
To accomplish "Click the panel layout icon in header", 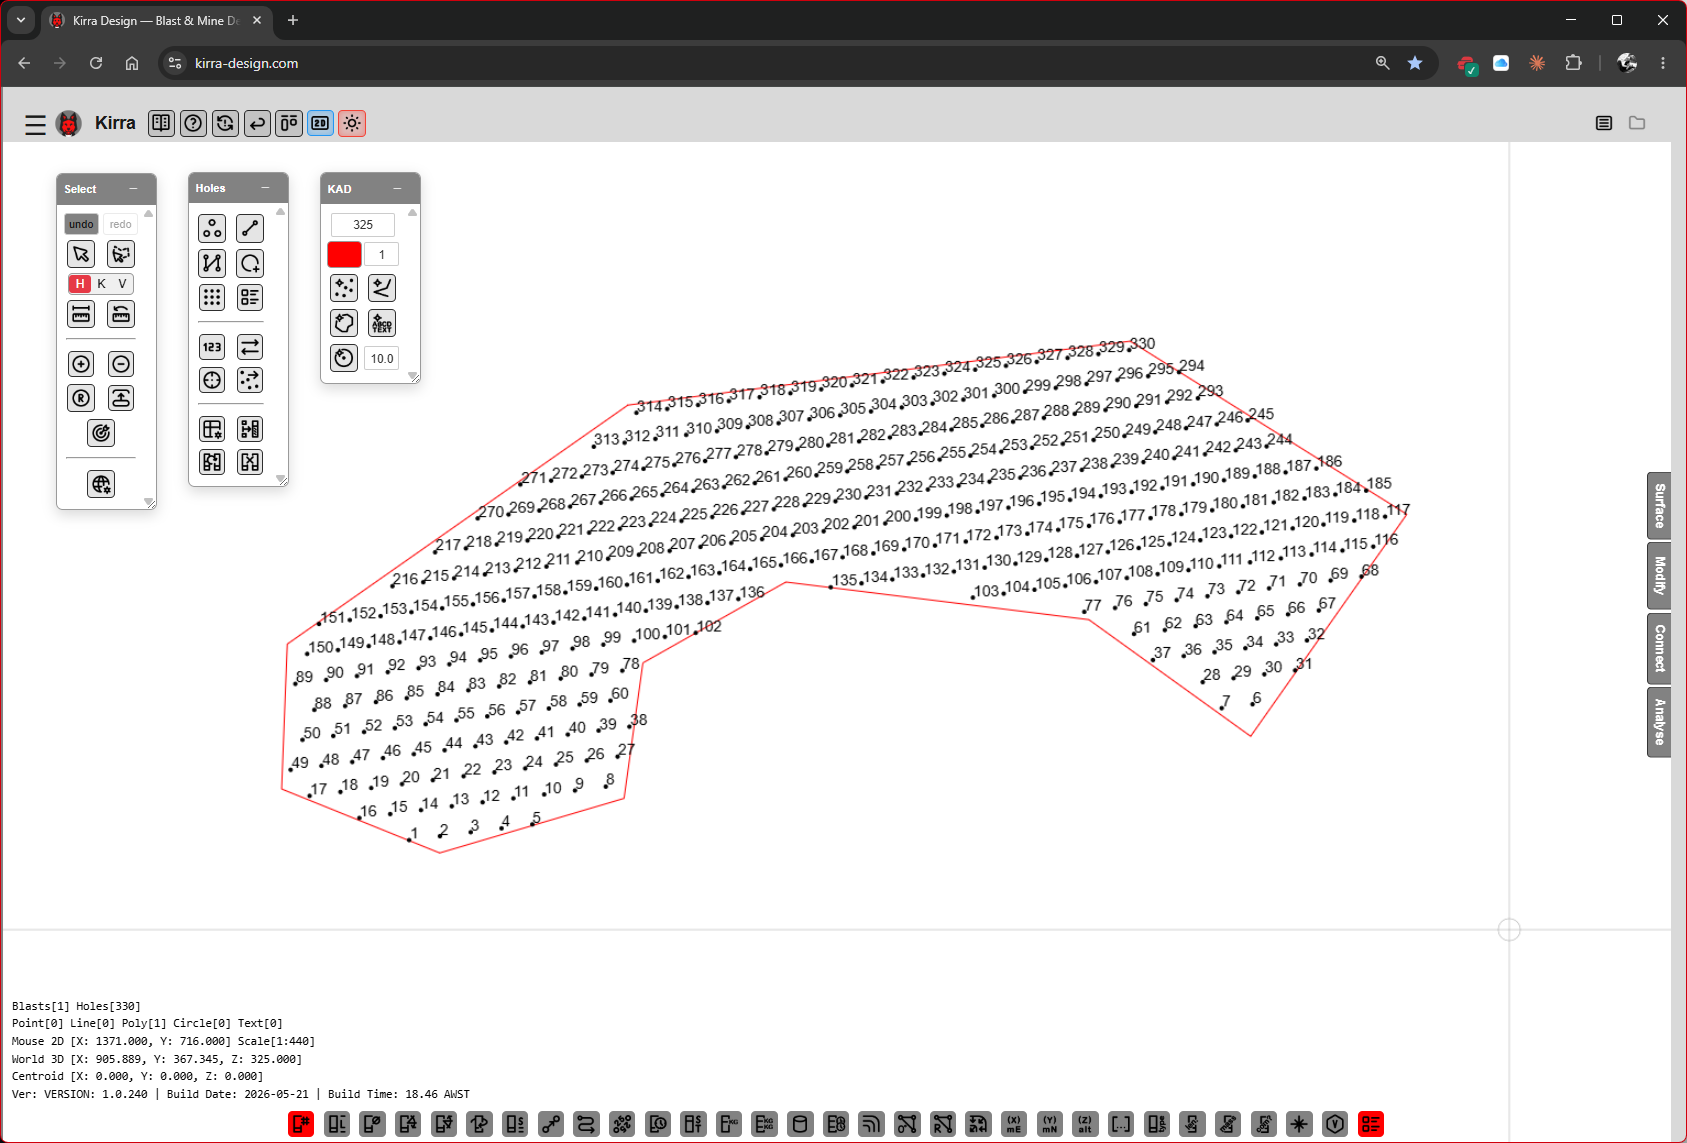I will pos(289,123).
